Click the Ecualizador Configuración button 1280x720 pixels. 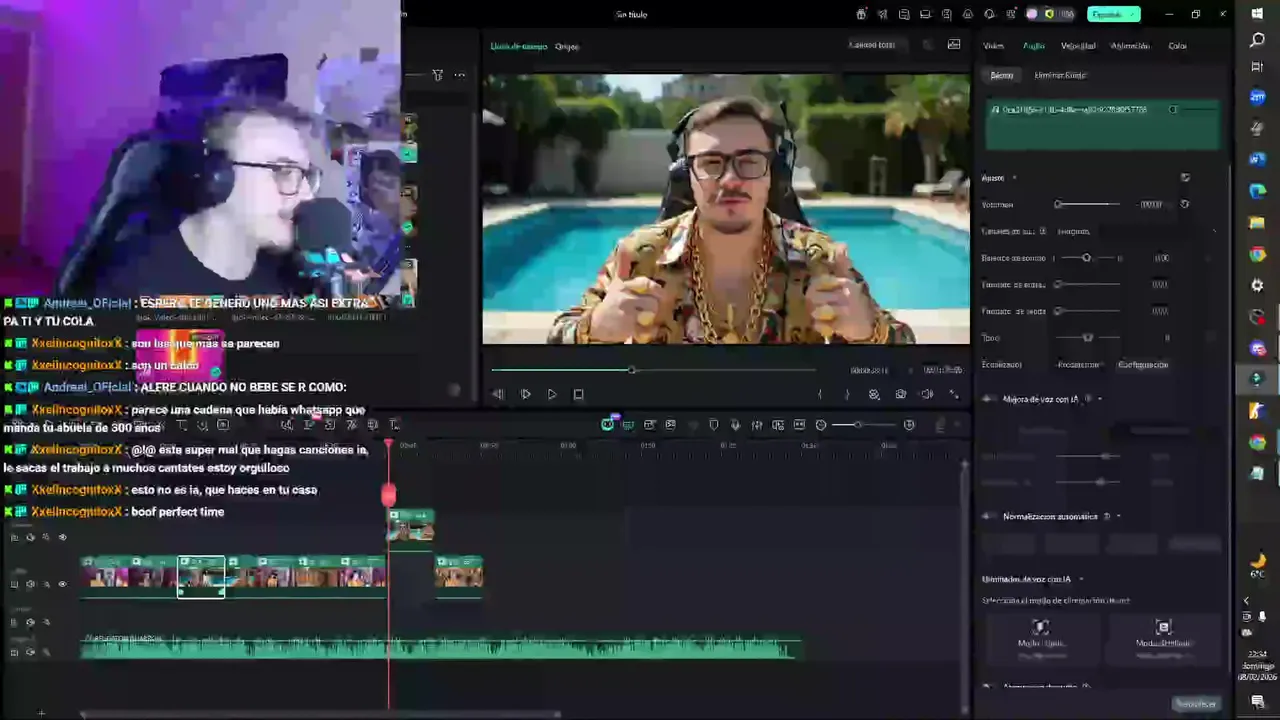pos(1142,365)
